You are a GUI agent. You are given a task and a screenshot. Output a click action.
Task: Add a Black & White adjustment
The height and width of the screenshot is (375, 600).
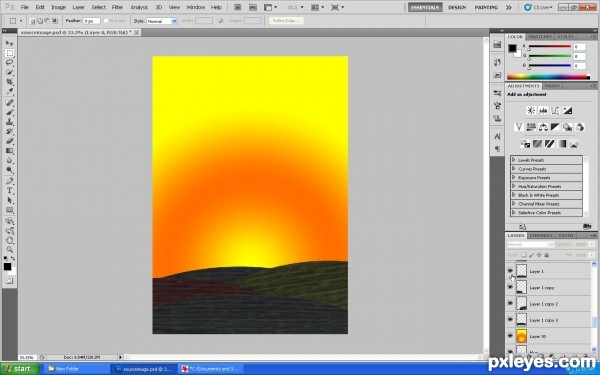[555, 127]
